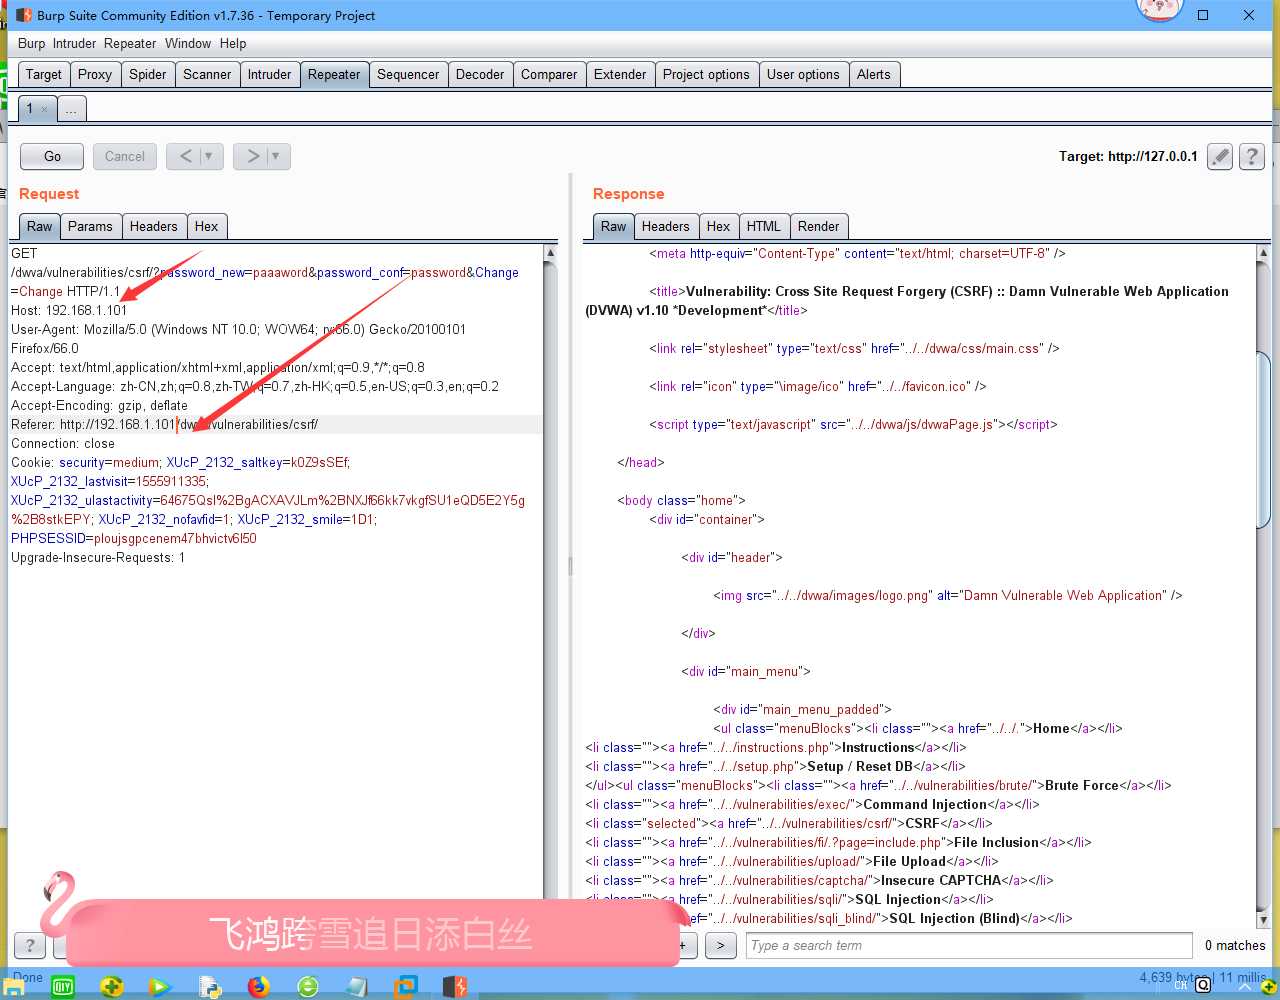Viewport: 1280px width, 1000px height.
Task: Select the response Hex tab
Action: [x=718, y=226]
